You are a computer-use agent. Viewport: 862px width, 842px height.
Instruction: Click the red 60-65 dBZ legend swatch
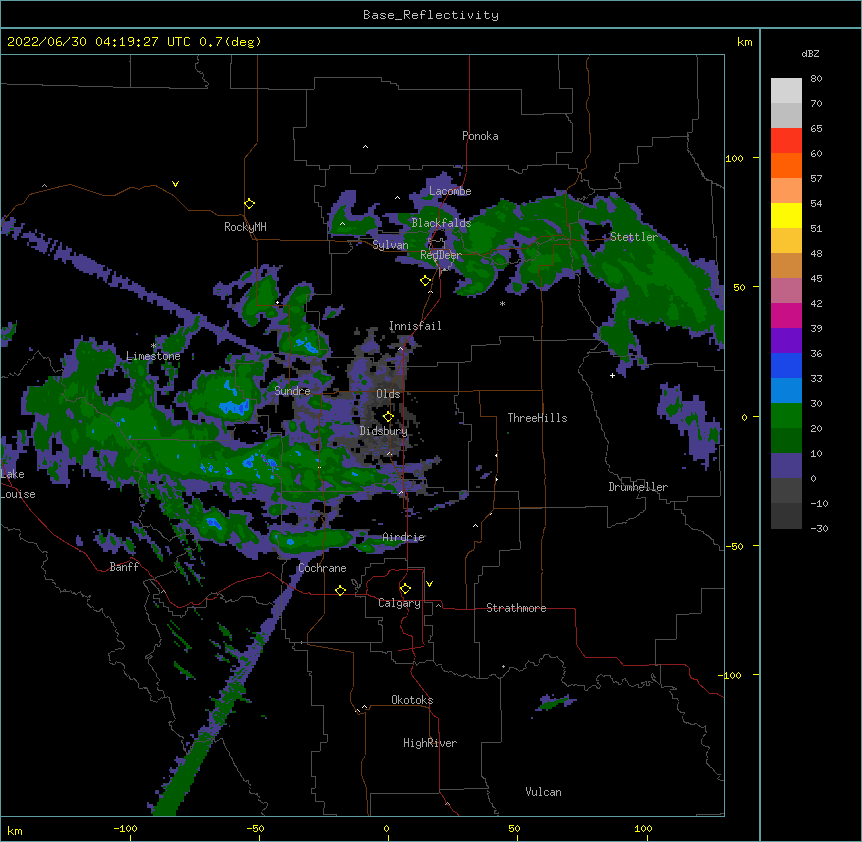[786, 140]
